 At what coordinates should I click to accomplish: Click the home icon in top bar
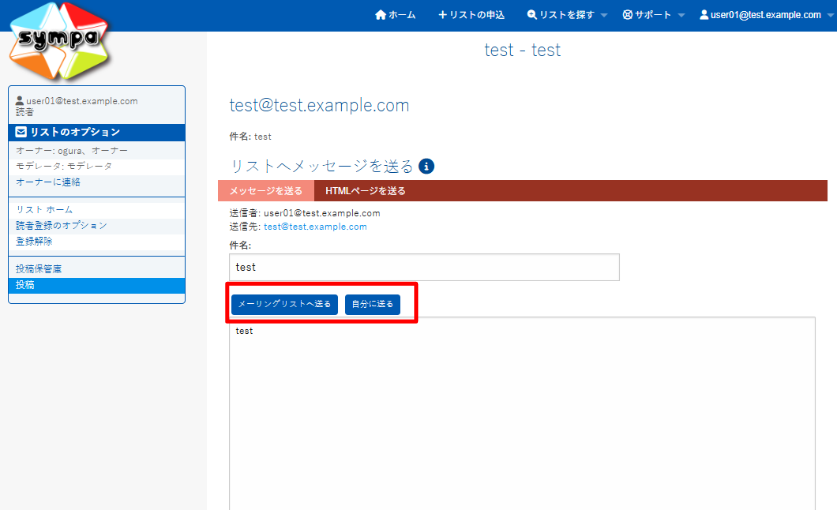[x=380, y=15]
